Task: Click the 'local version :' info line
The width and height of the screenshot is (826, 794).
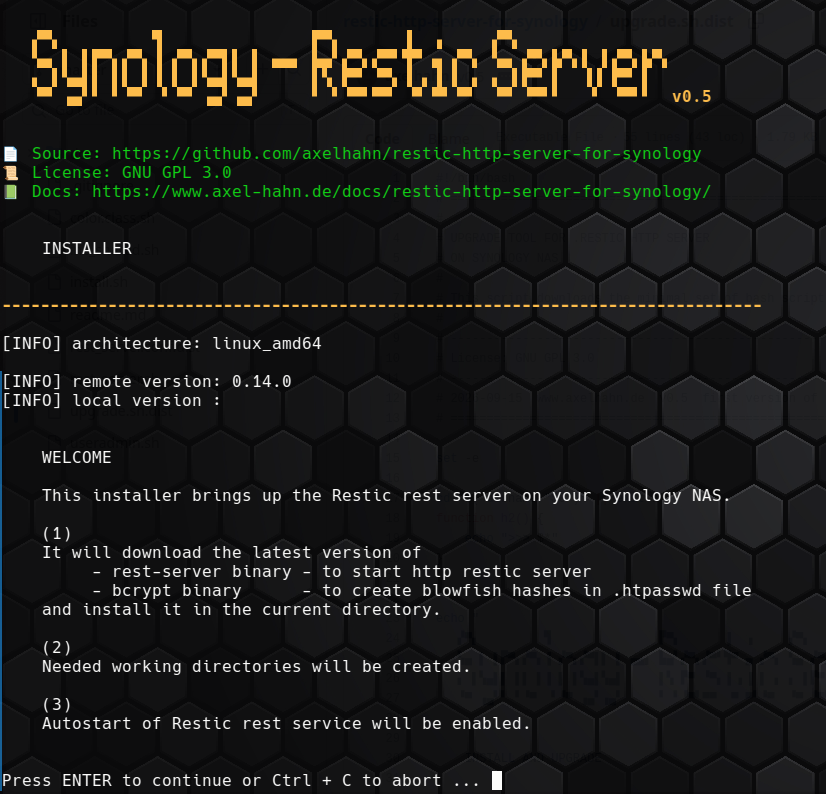Action: [x=111, y=400]
